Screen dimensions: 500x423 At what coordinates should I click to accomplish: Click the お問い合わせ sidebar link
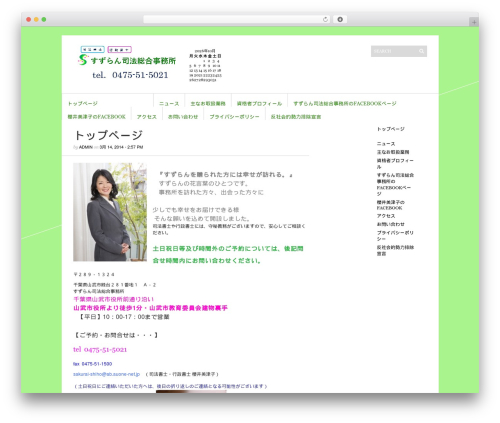pyautogui.click(x=391, y=224)
